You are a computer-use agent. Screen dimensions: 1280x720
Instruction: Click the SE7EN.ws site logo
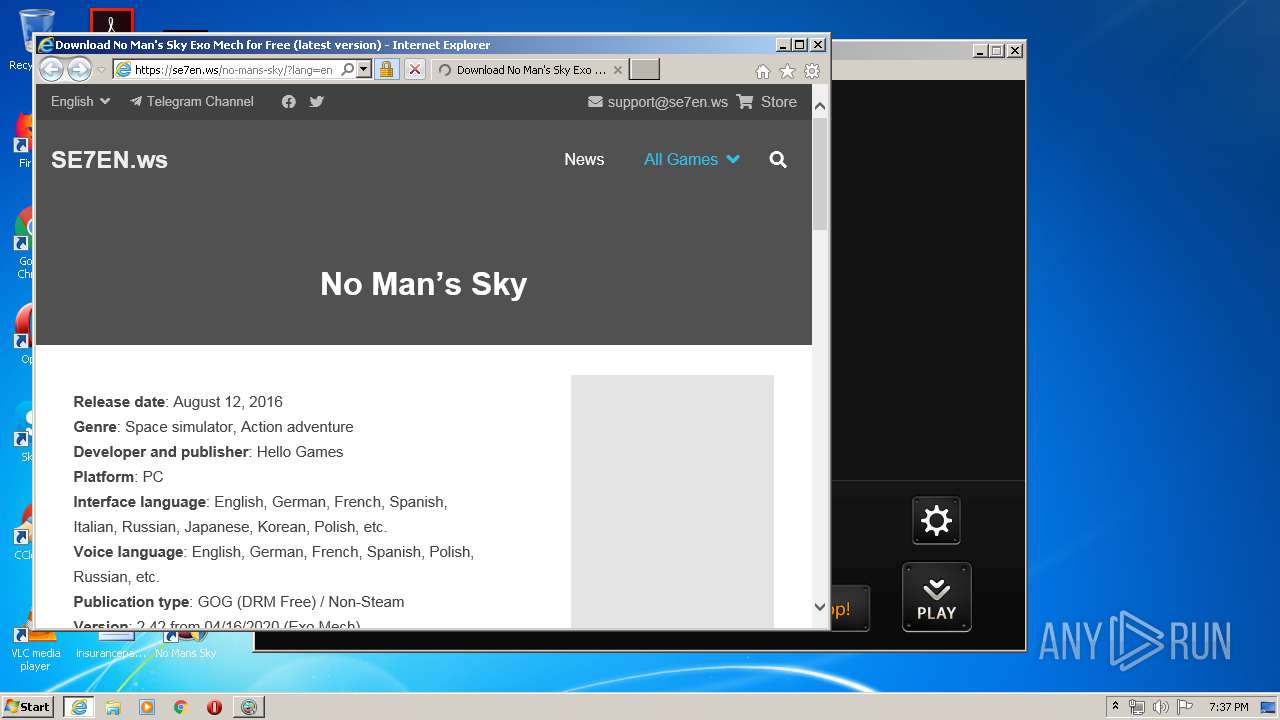click(x=109, y=160)
